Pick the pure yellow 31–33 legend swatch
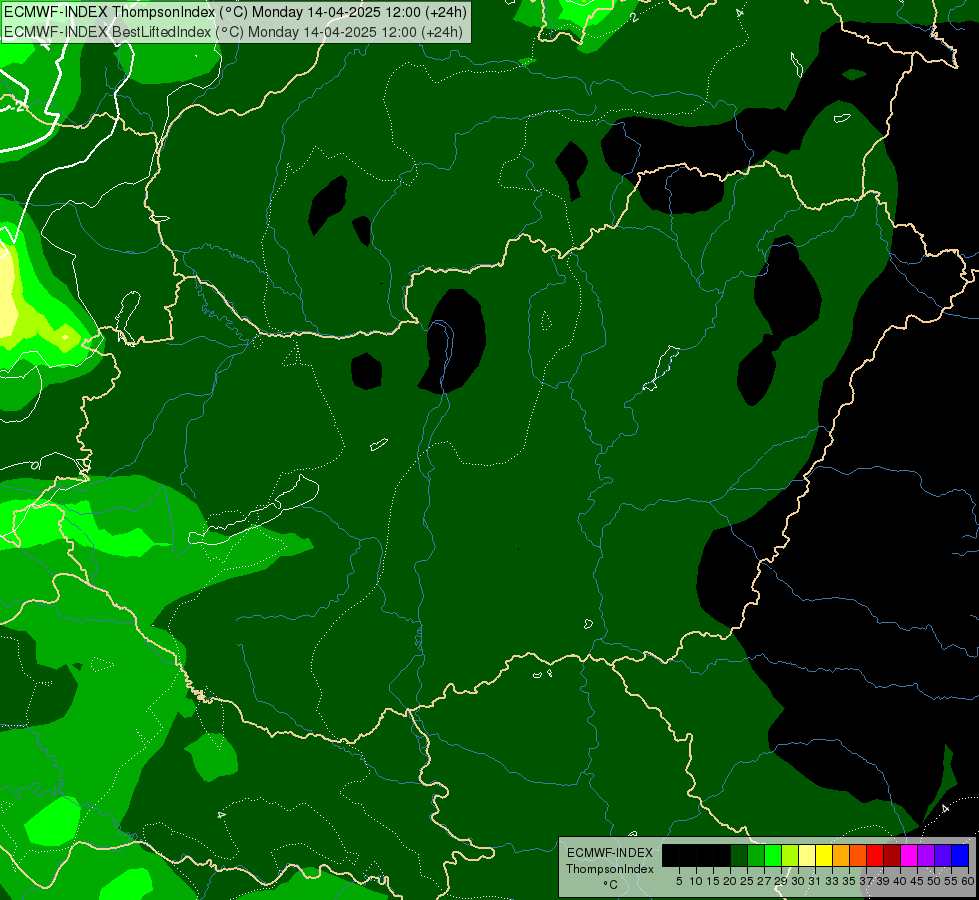Screen dimensions: 979x900 824,855
